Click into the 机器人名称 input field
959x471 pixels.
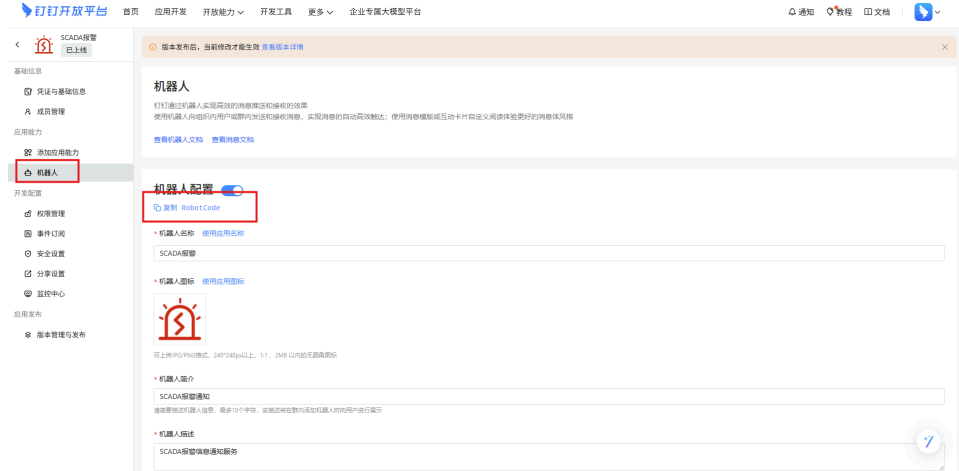pos(548,253)
